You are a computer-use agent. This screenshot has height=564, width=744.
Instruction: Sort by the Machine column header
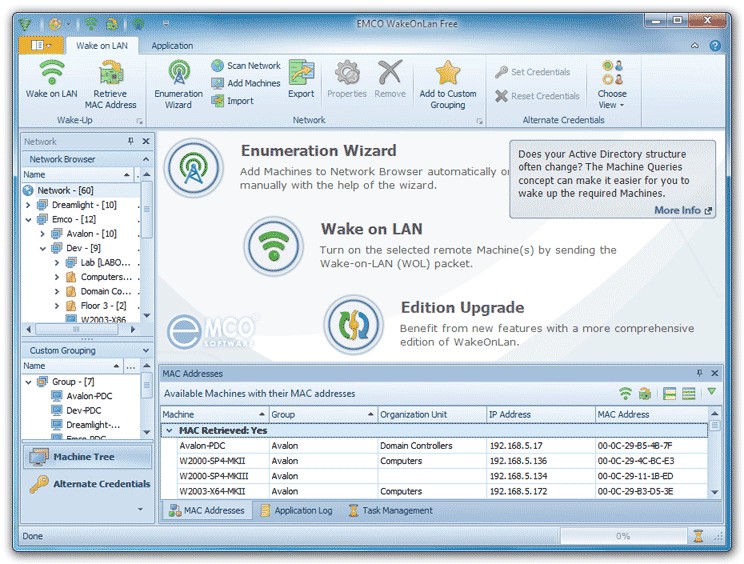(x=215, y=414)
